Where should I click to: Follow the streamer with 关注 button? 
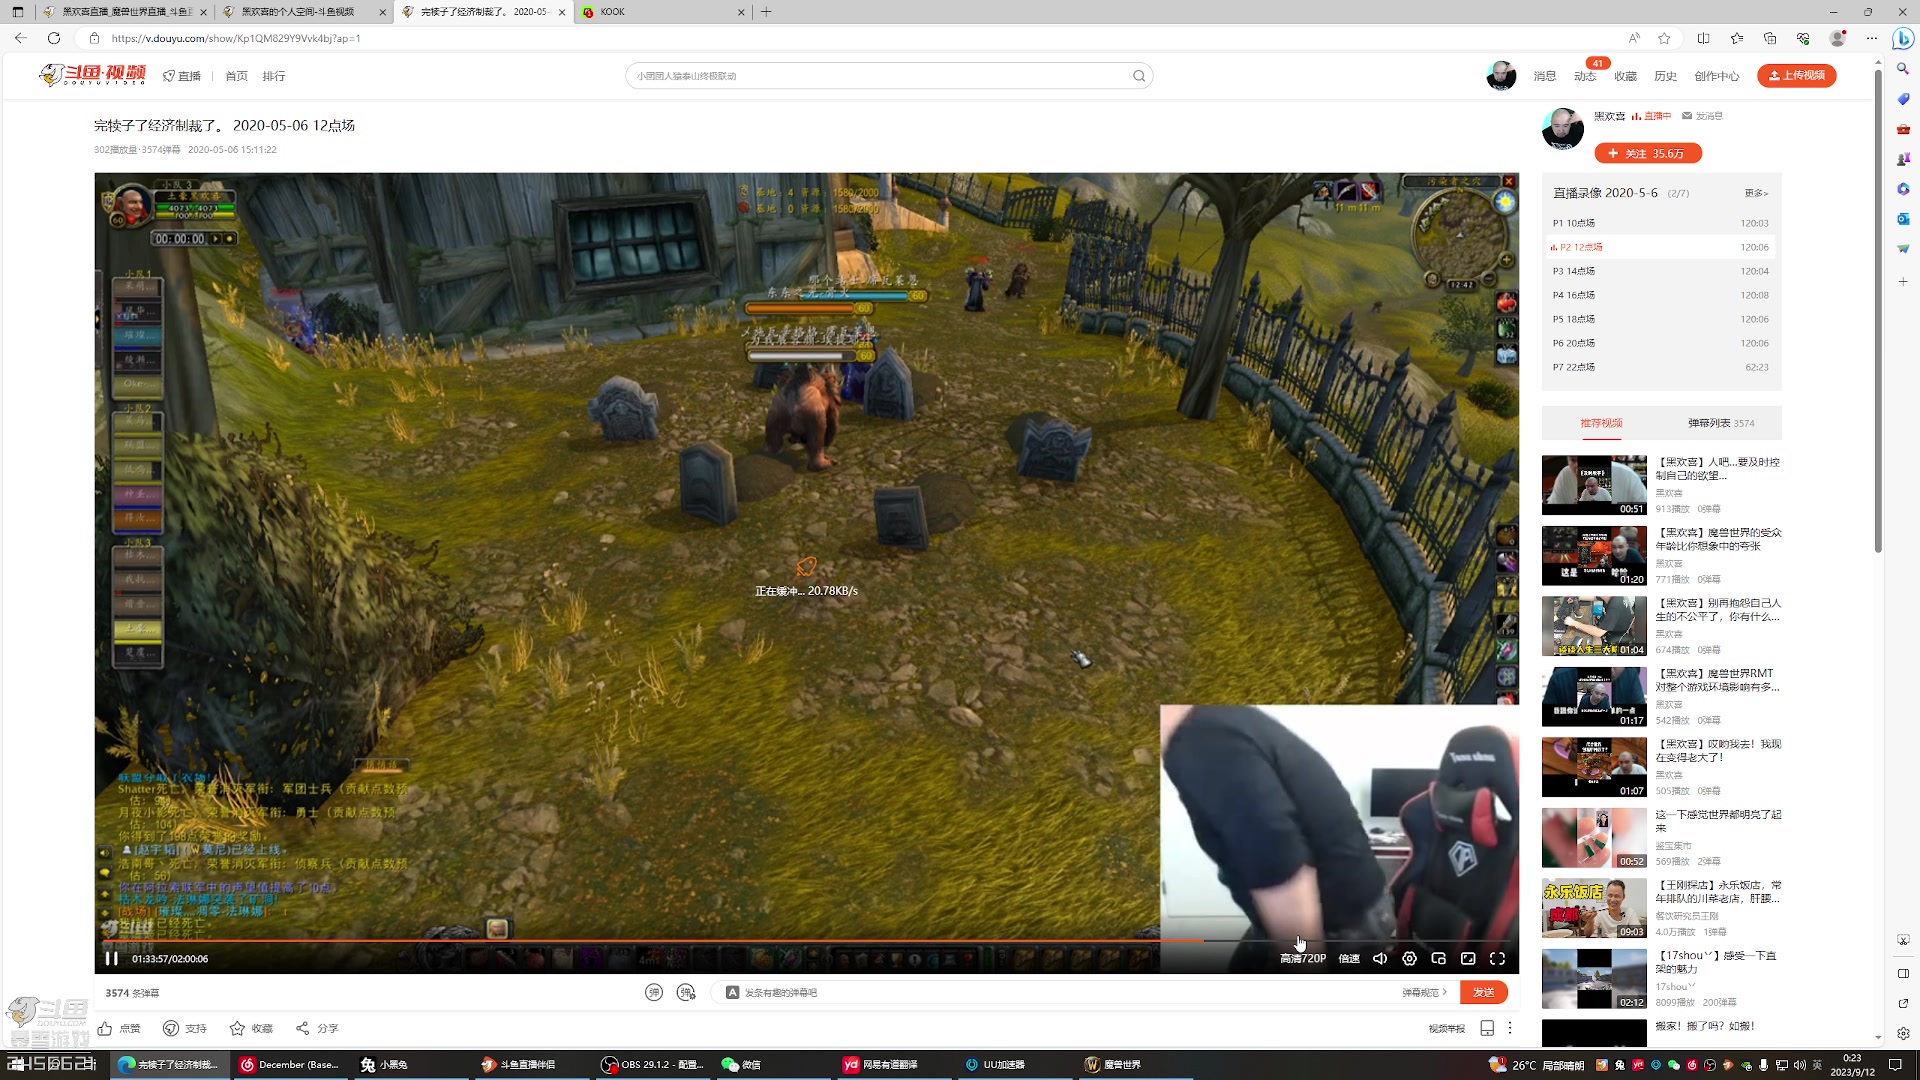1648,153
